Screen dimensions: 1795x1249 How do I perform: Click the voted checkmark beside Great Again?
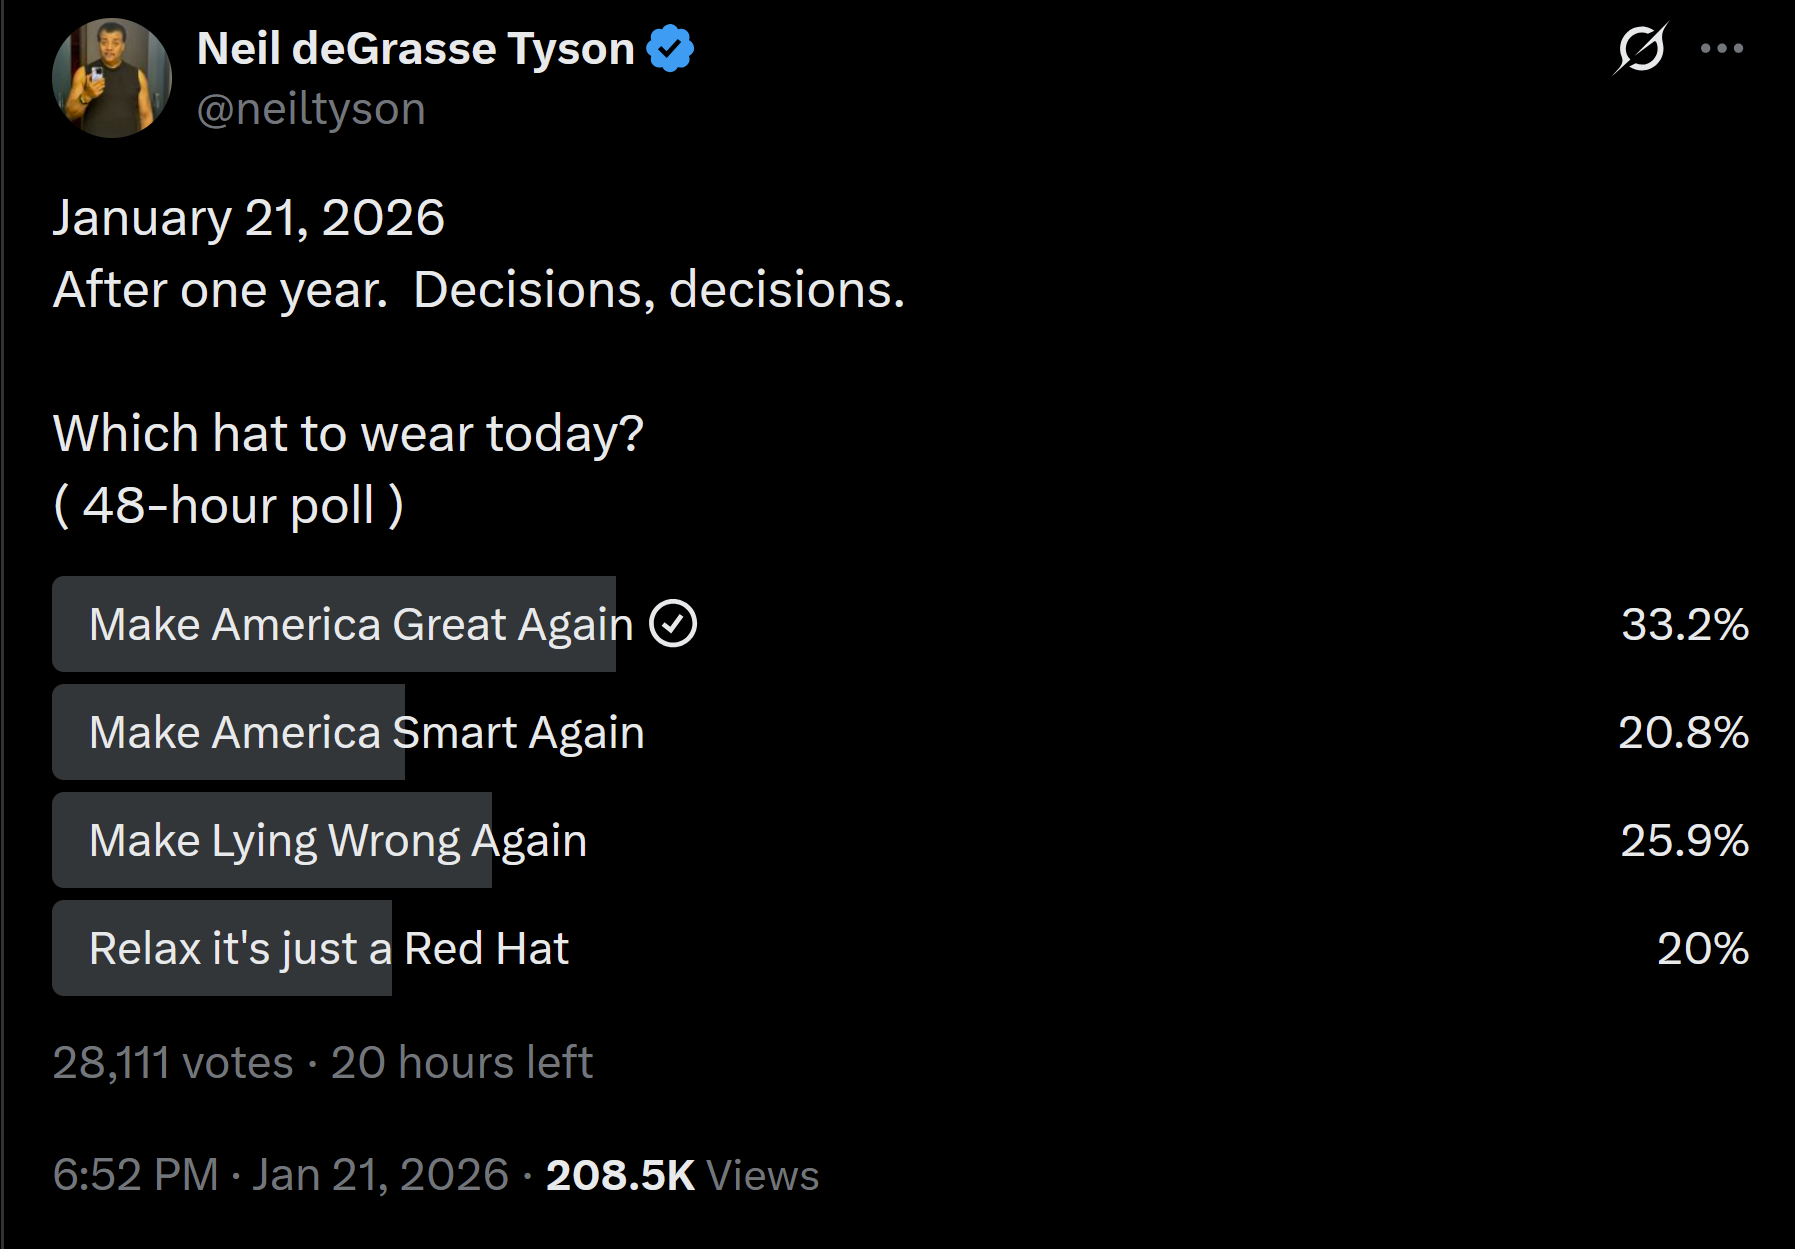(673, 624)
